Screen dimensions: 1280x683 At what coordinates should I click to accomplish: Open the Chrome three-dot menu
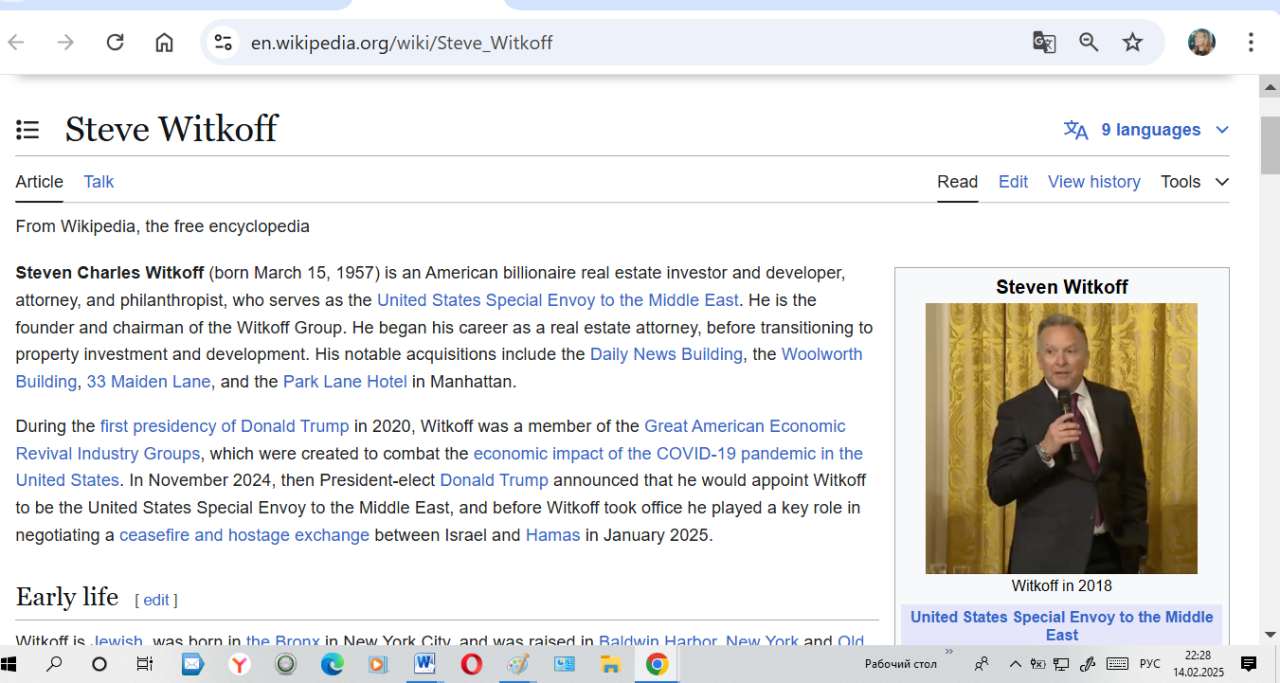1250,42
